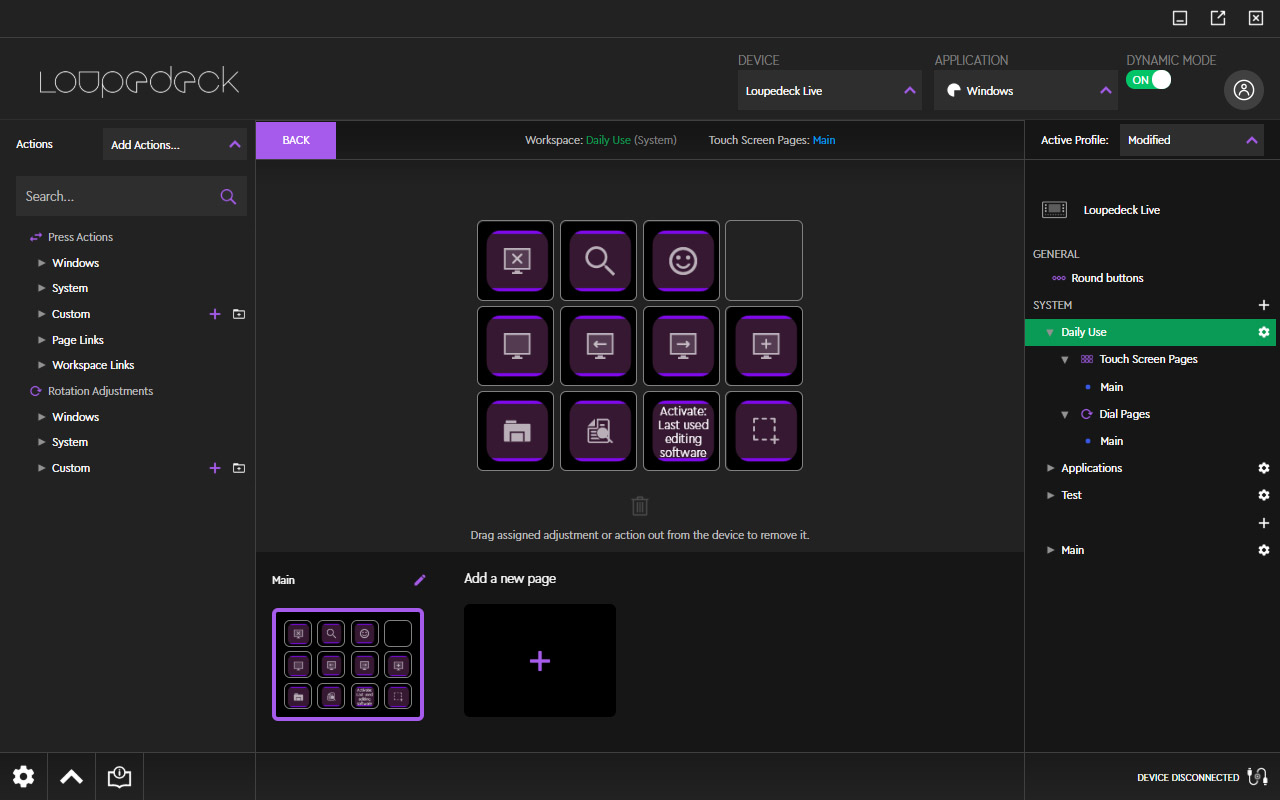
Task: Select the empty touch button slot
Action: click(x=764, y=260)
